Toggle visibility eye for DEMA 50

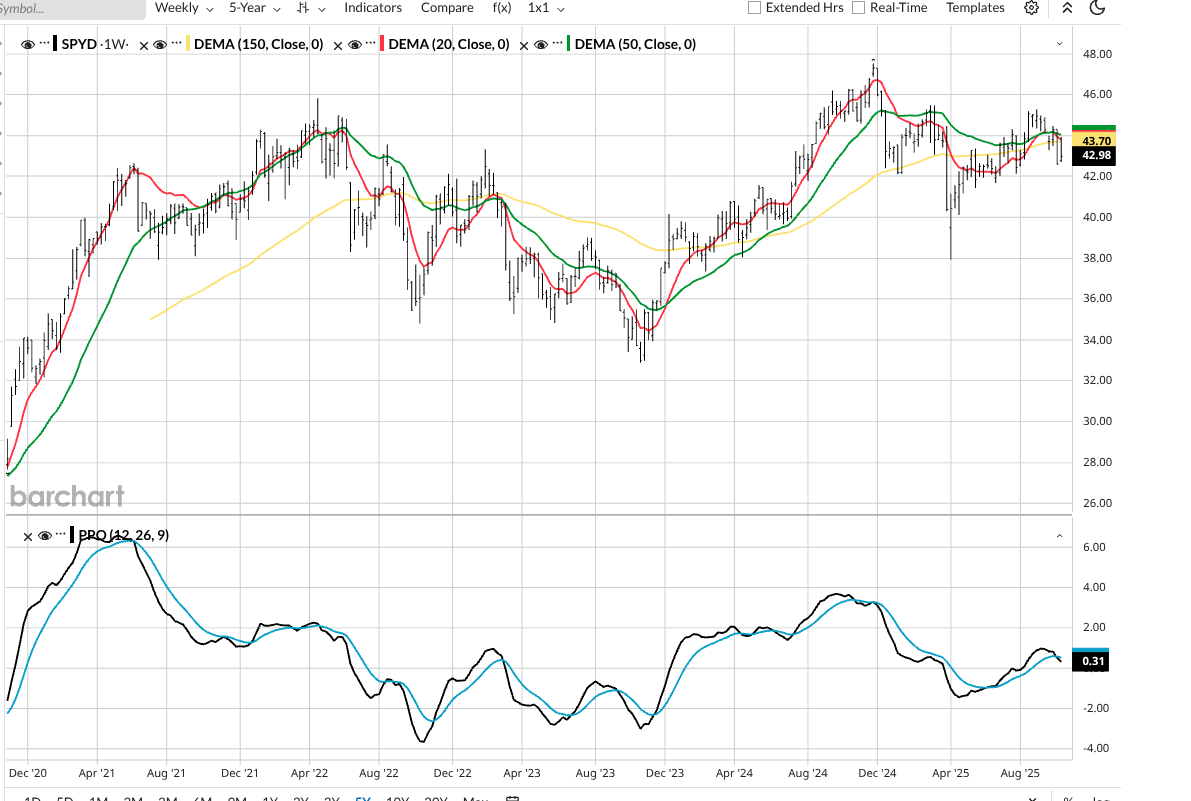(x=541, y=45)
